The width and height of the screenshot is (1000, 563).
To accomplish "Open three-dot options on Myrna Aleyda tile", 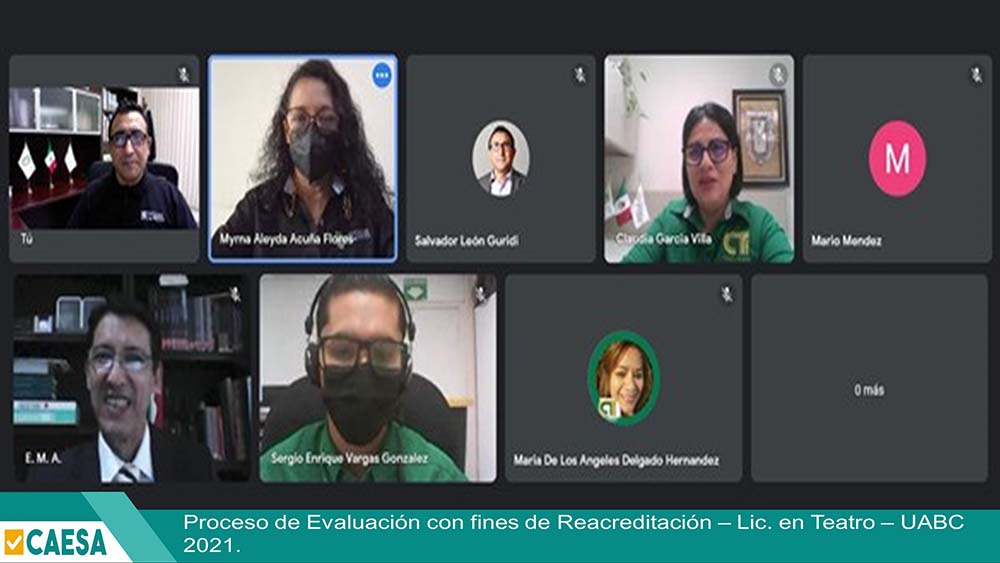I will click(382, 75).
